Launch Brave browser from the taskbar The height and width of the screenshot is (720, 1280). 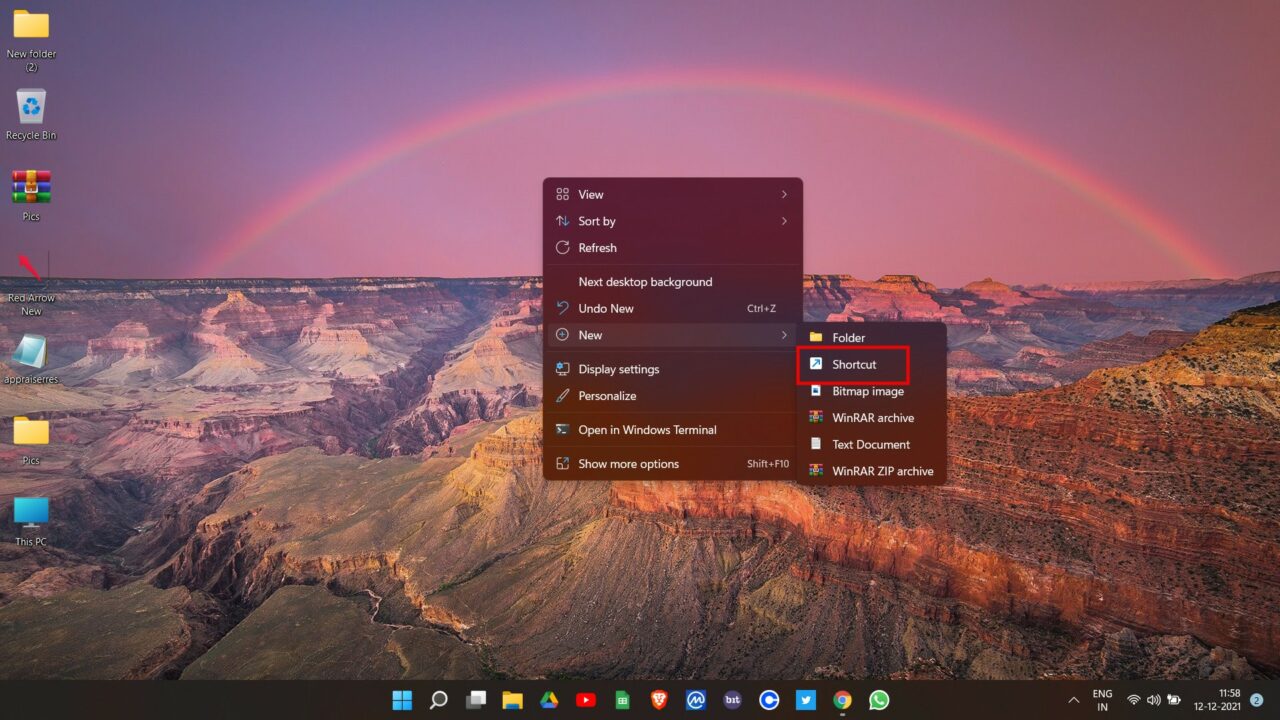pyautogui.click(x=659, y=700)
